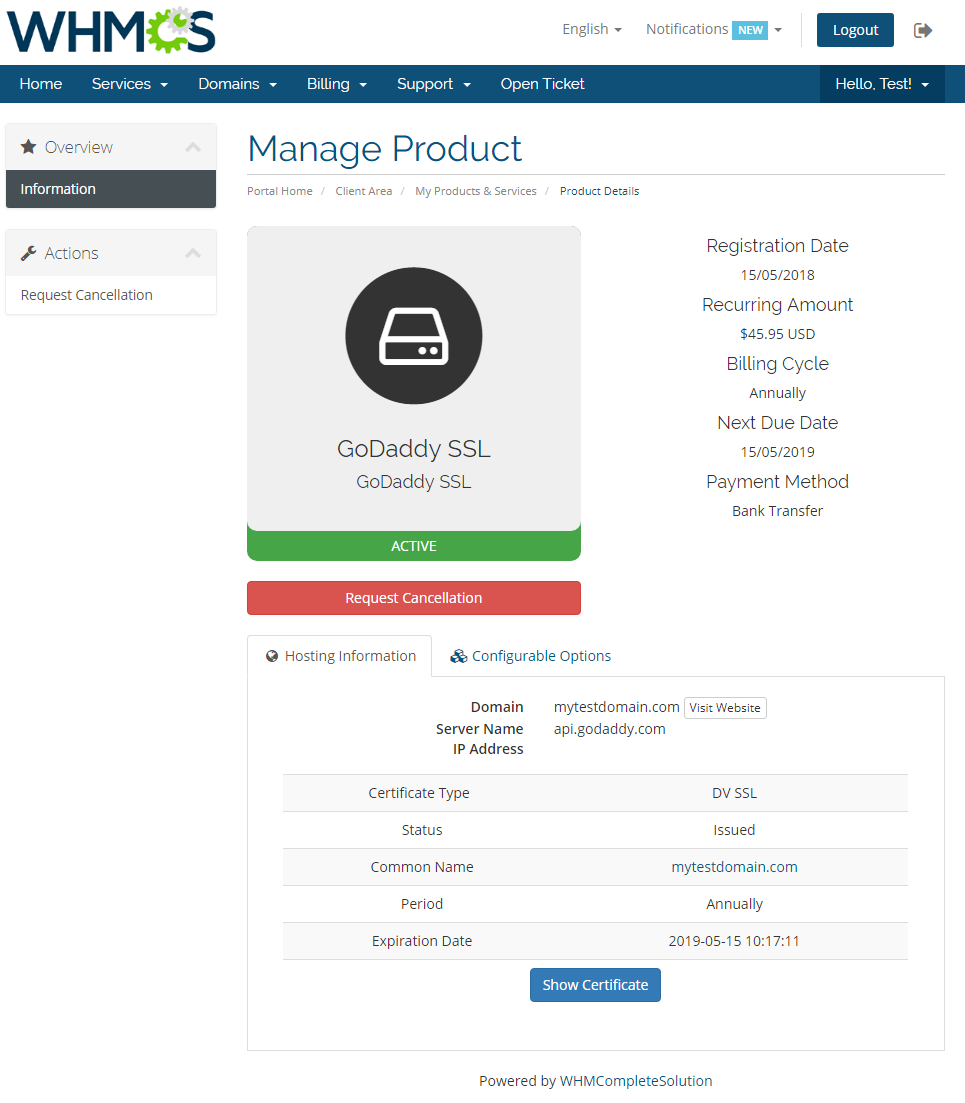Open the Notifications dropdown
The image size is (965, 1103).
[714, 30]
